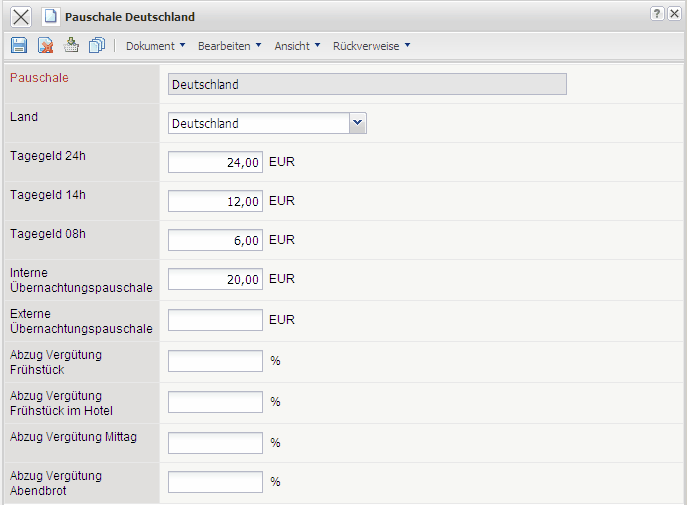Expand the Dokument menu
Viewport: 688px width, 505px height.
tap(155, 45)
